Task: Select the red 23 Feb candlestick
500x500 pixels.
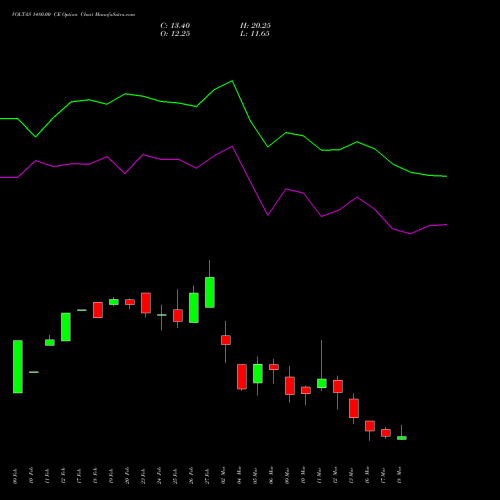Action: pos(146,303)
